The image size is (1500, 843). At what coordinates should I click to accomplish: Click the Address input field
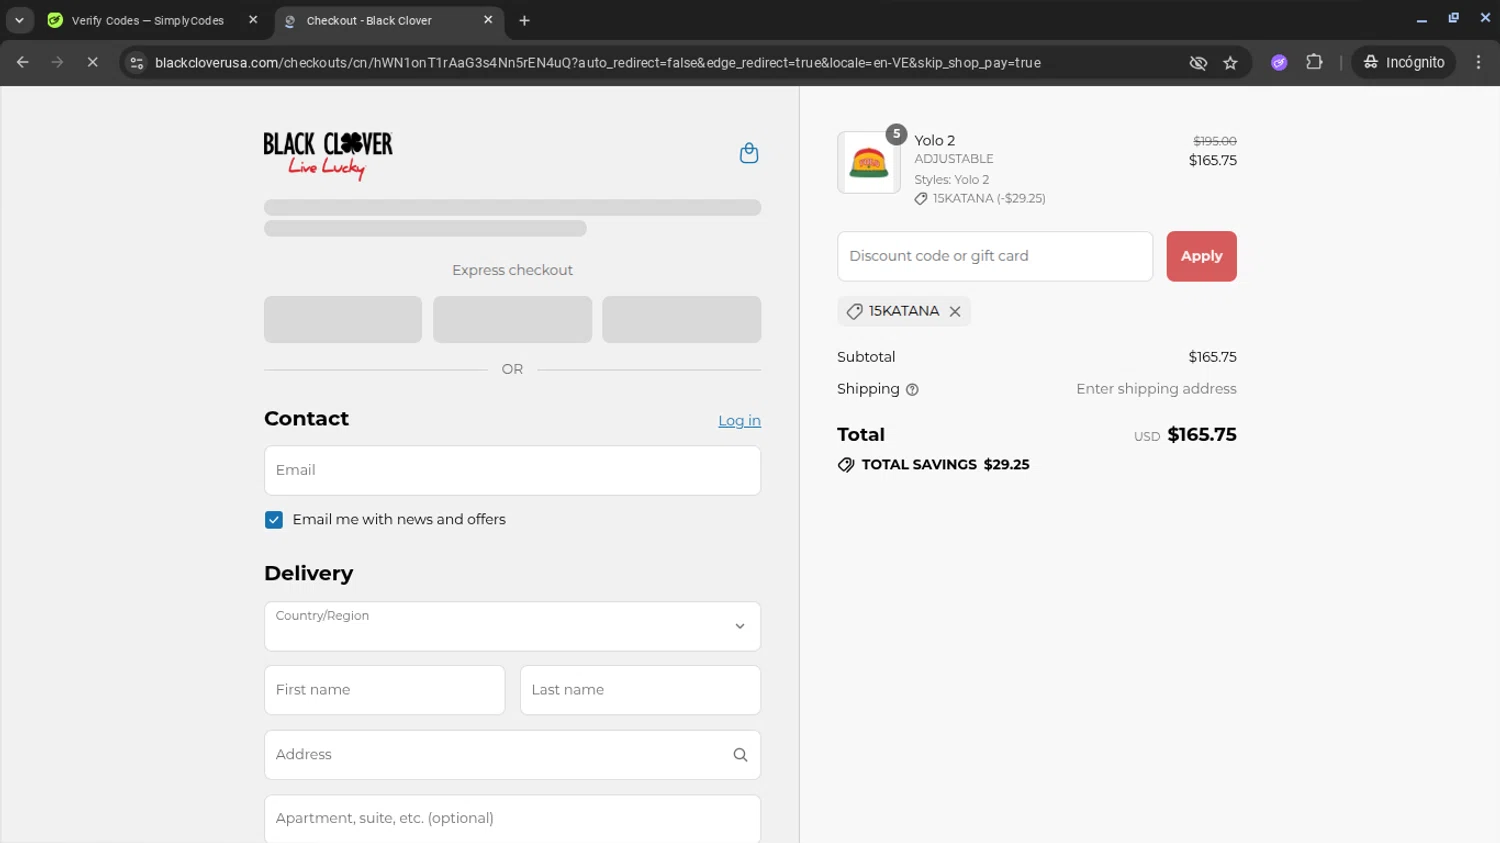click(x=512, y=755)
